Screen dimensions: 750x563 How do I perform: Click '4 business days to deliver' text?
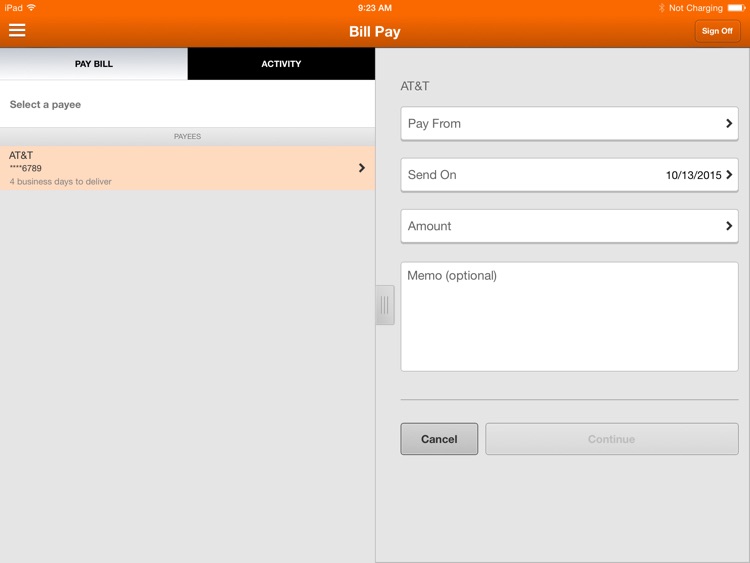click(61, 182)
